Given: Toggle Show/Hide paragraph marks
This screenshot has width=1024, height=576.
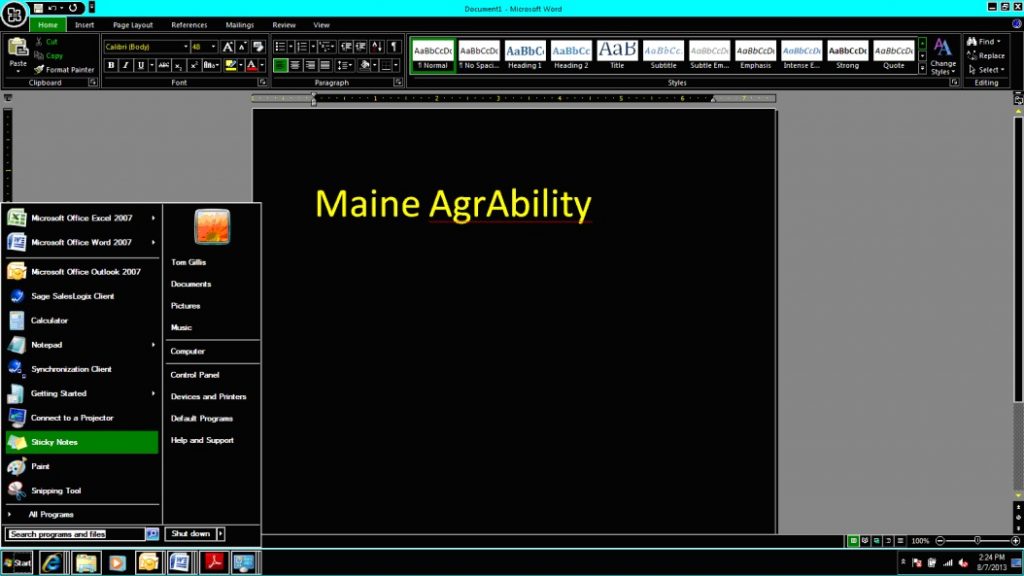Looking at the screenshot, I should click(394, 47).
